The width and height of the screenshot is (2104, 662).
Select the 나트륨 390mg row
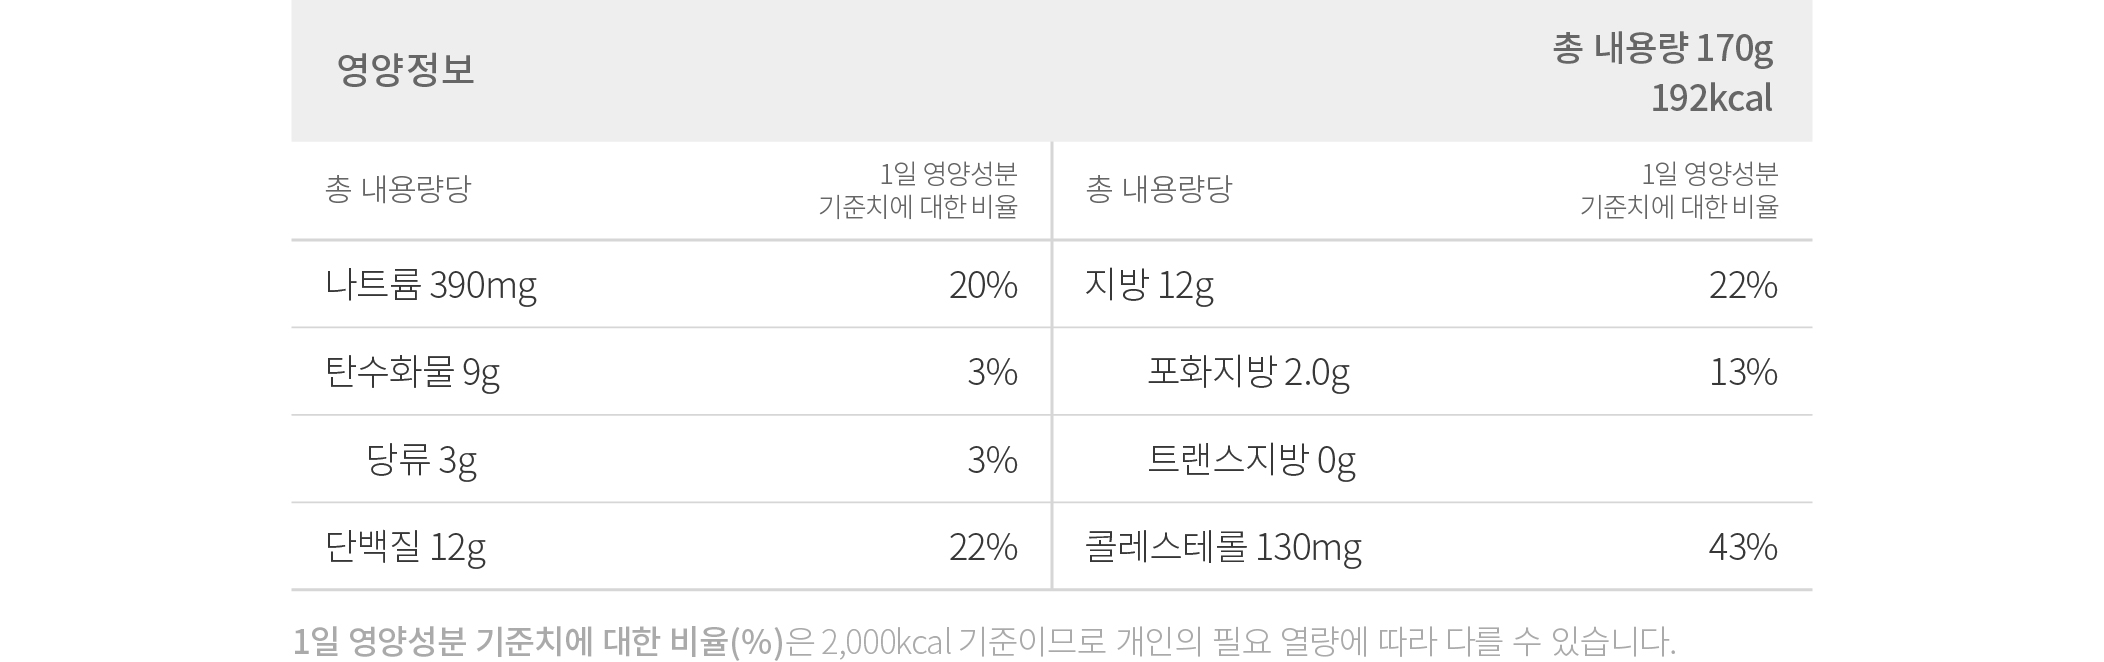coord(671,285)
